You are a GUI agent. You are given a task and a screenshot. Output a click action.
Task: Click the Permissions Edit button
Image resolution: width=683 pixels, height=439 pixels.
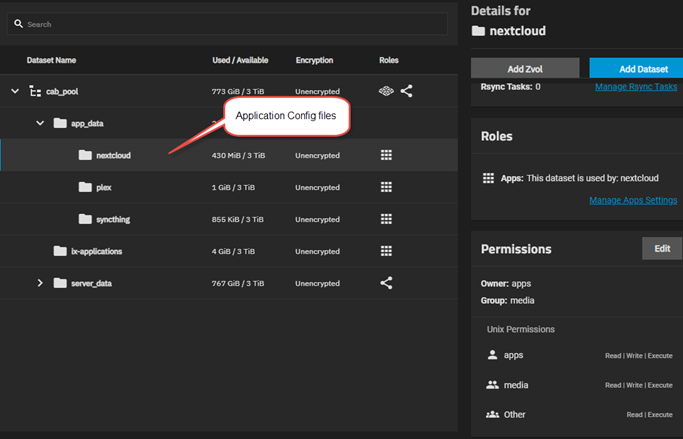coord(662,248)
